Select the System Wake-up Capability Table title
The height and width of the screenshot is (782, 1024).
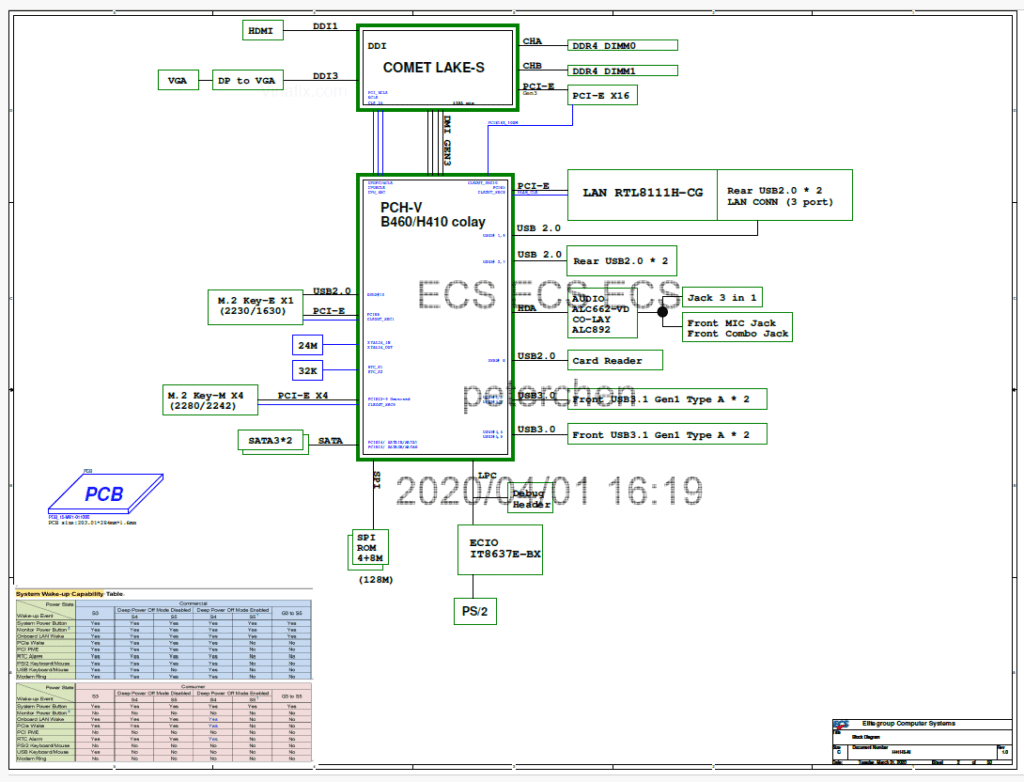pos(69,594)
